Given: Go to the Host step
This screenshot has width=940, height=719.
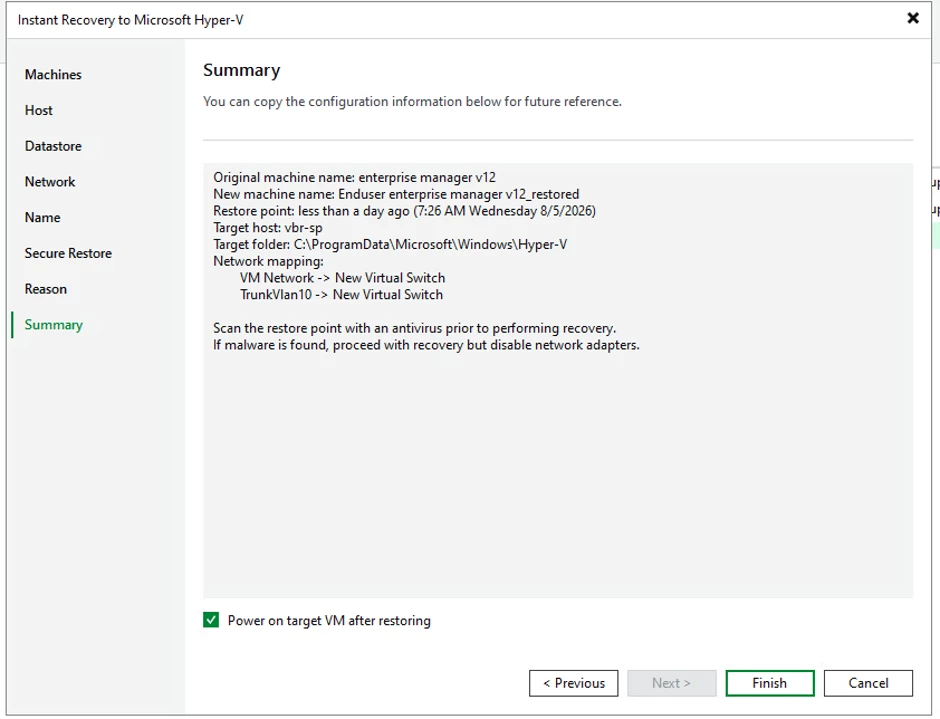Looking at the screenshot, I should 38,110.
